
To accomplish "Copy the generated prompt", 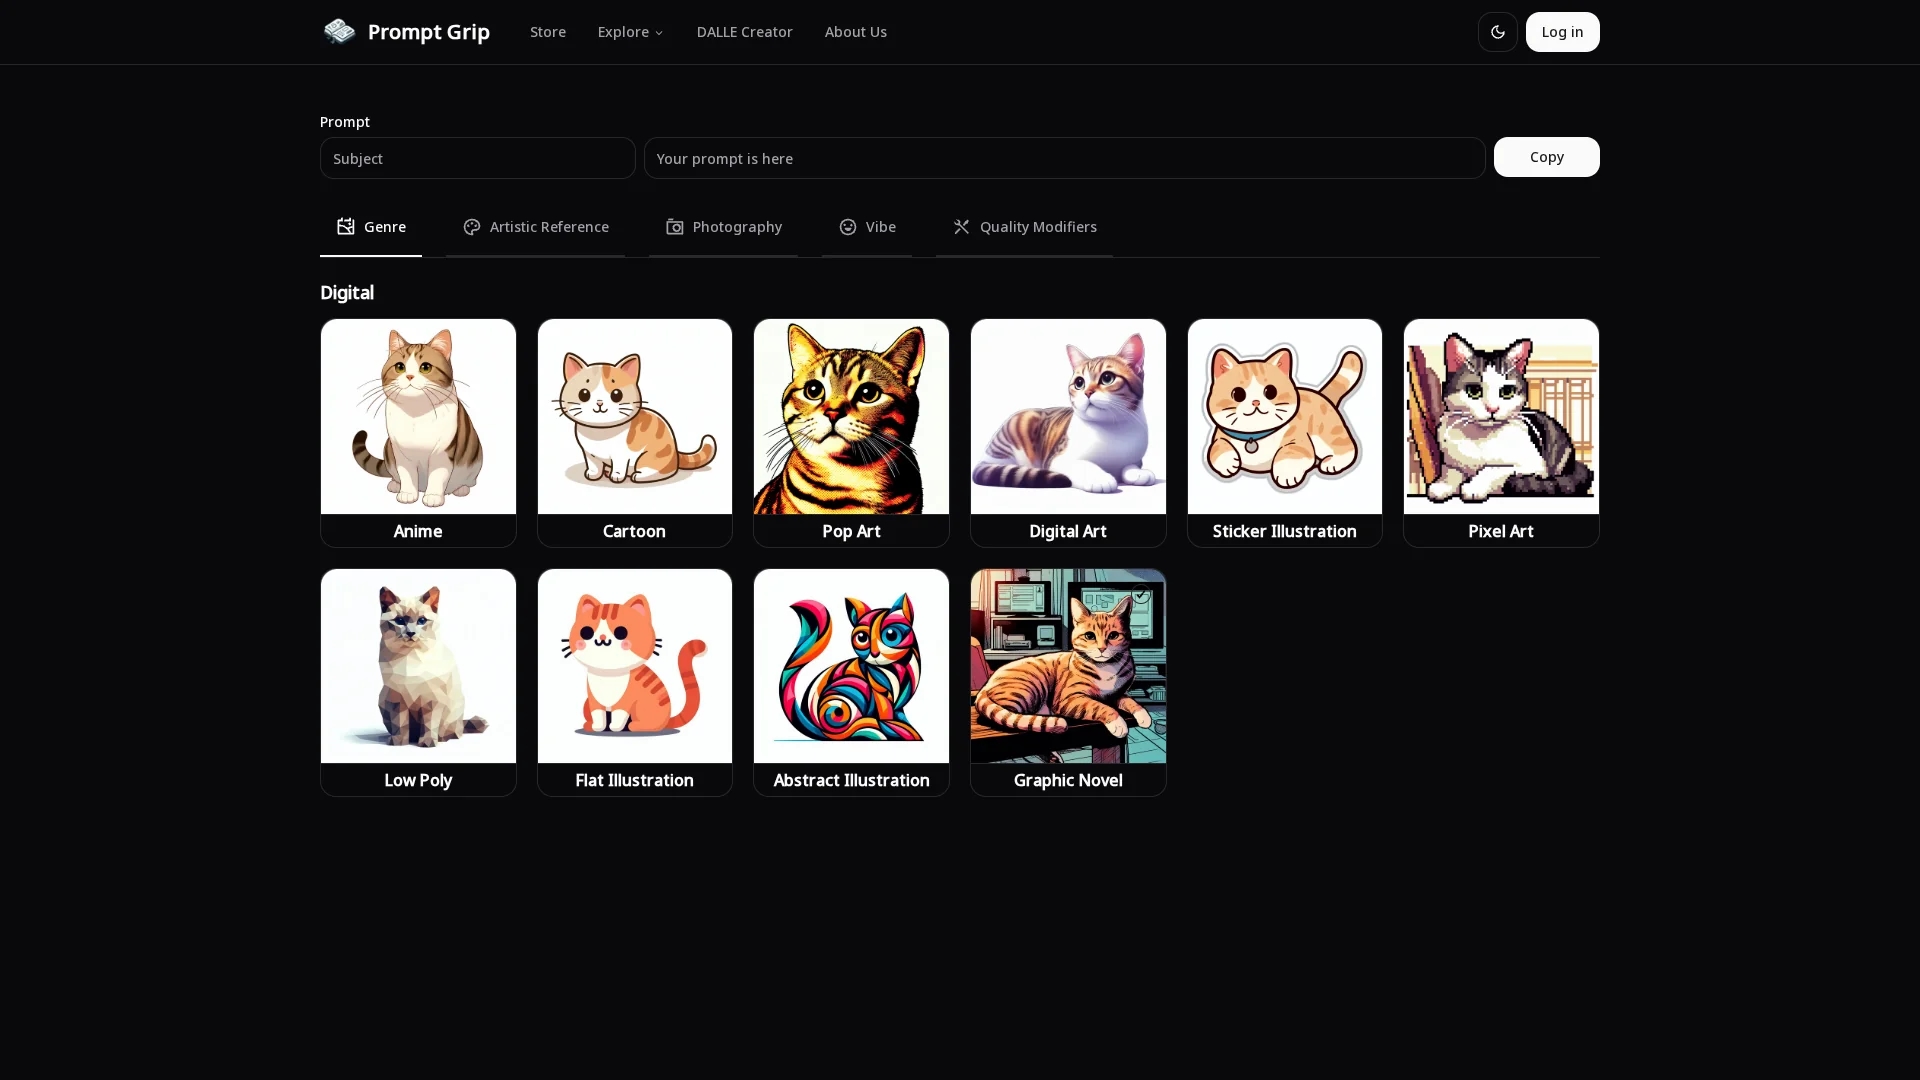I will [1546, 157].
